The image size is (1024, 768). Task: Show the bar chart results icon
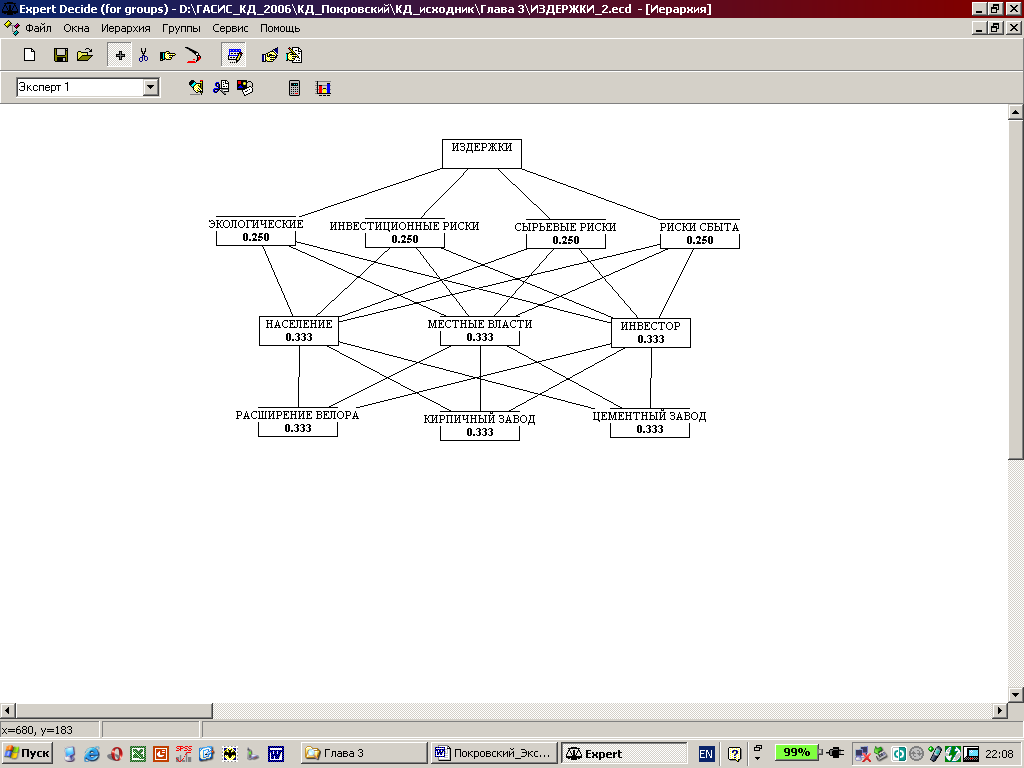pyautogui.click(x=323, y=88)
